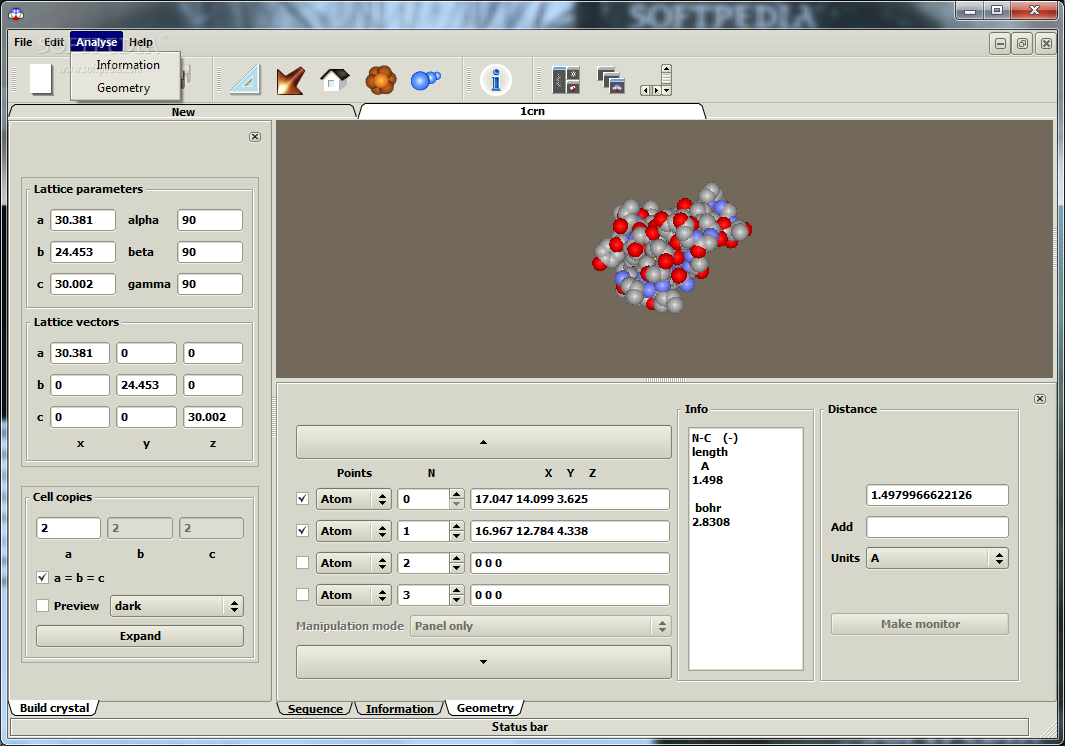Click the Add input field
The width and height of the screenshot is (1065, 746).
point(937,527)
